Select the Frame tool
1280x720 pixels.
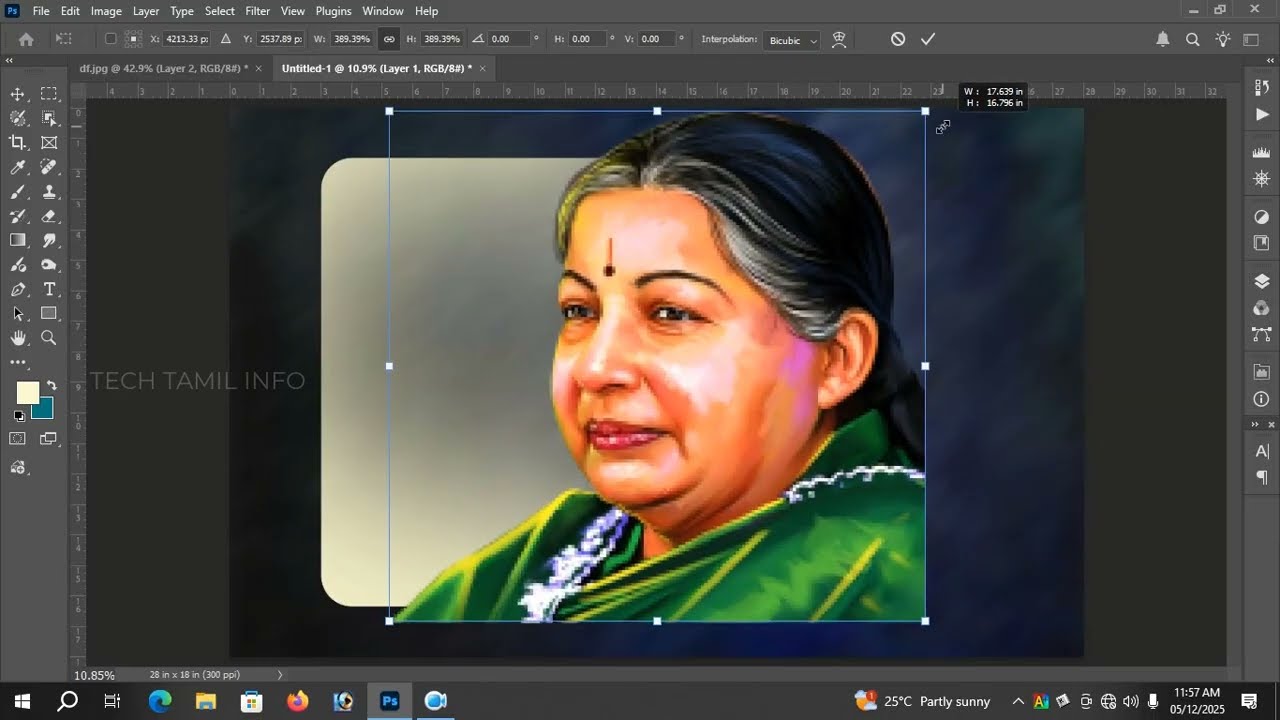tap(48, 143)
